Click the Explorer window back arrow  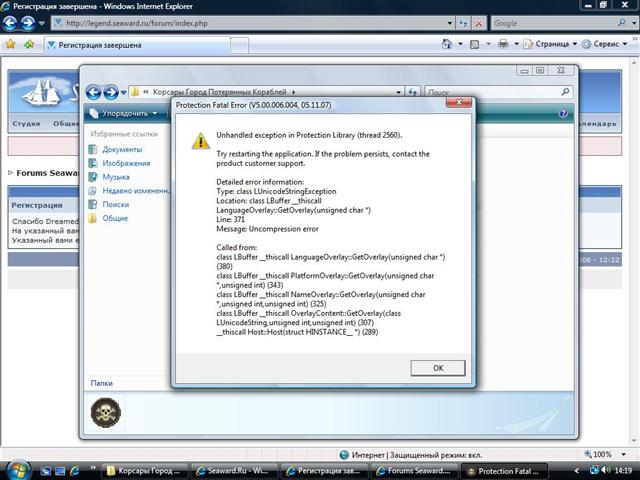(93, 92)
